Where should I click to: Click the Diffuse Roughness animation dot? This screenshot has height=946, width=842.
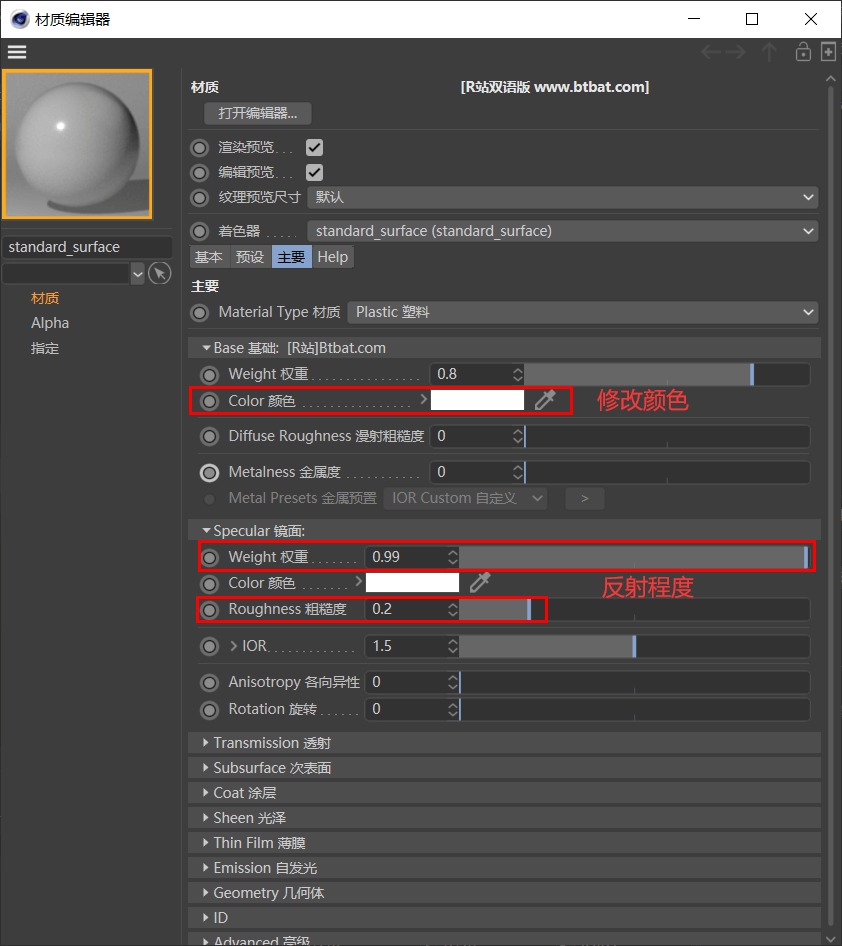(x=209, y=436)
